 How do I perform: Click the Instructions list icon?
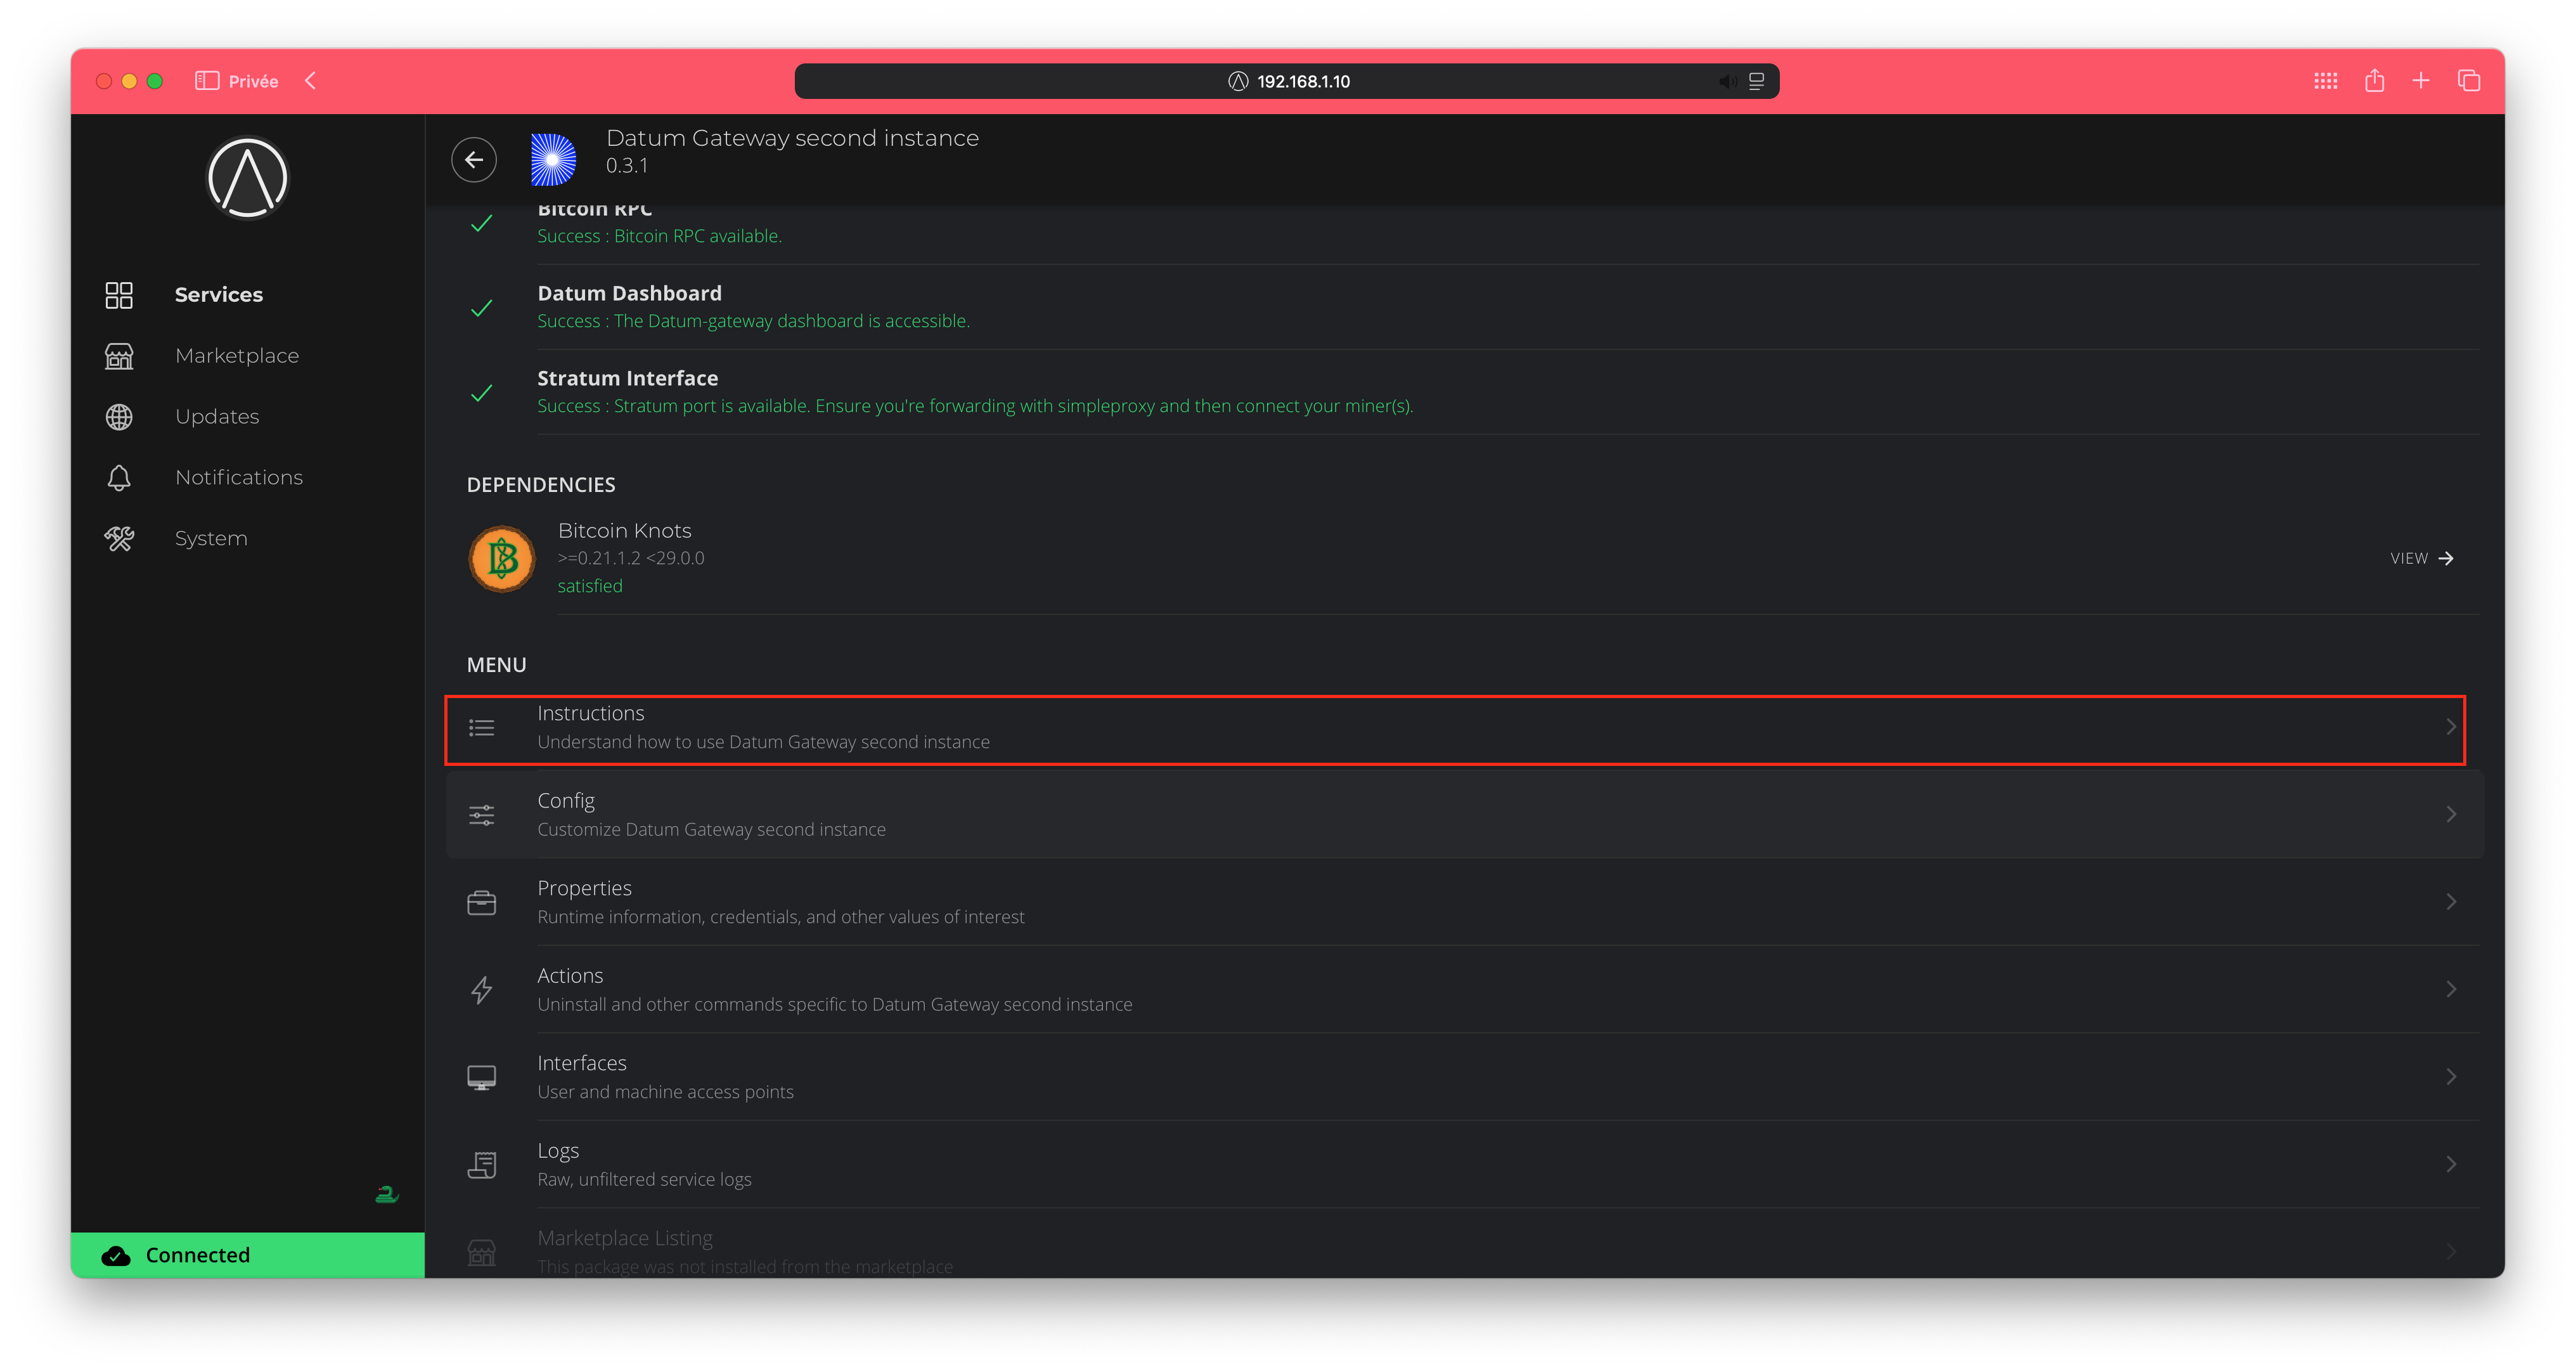coord(482,728)
